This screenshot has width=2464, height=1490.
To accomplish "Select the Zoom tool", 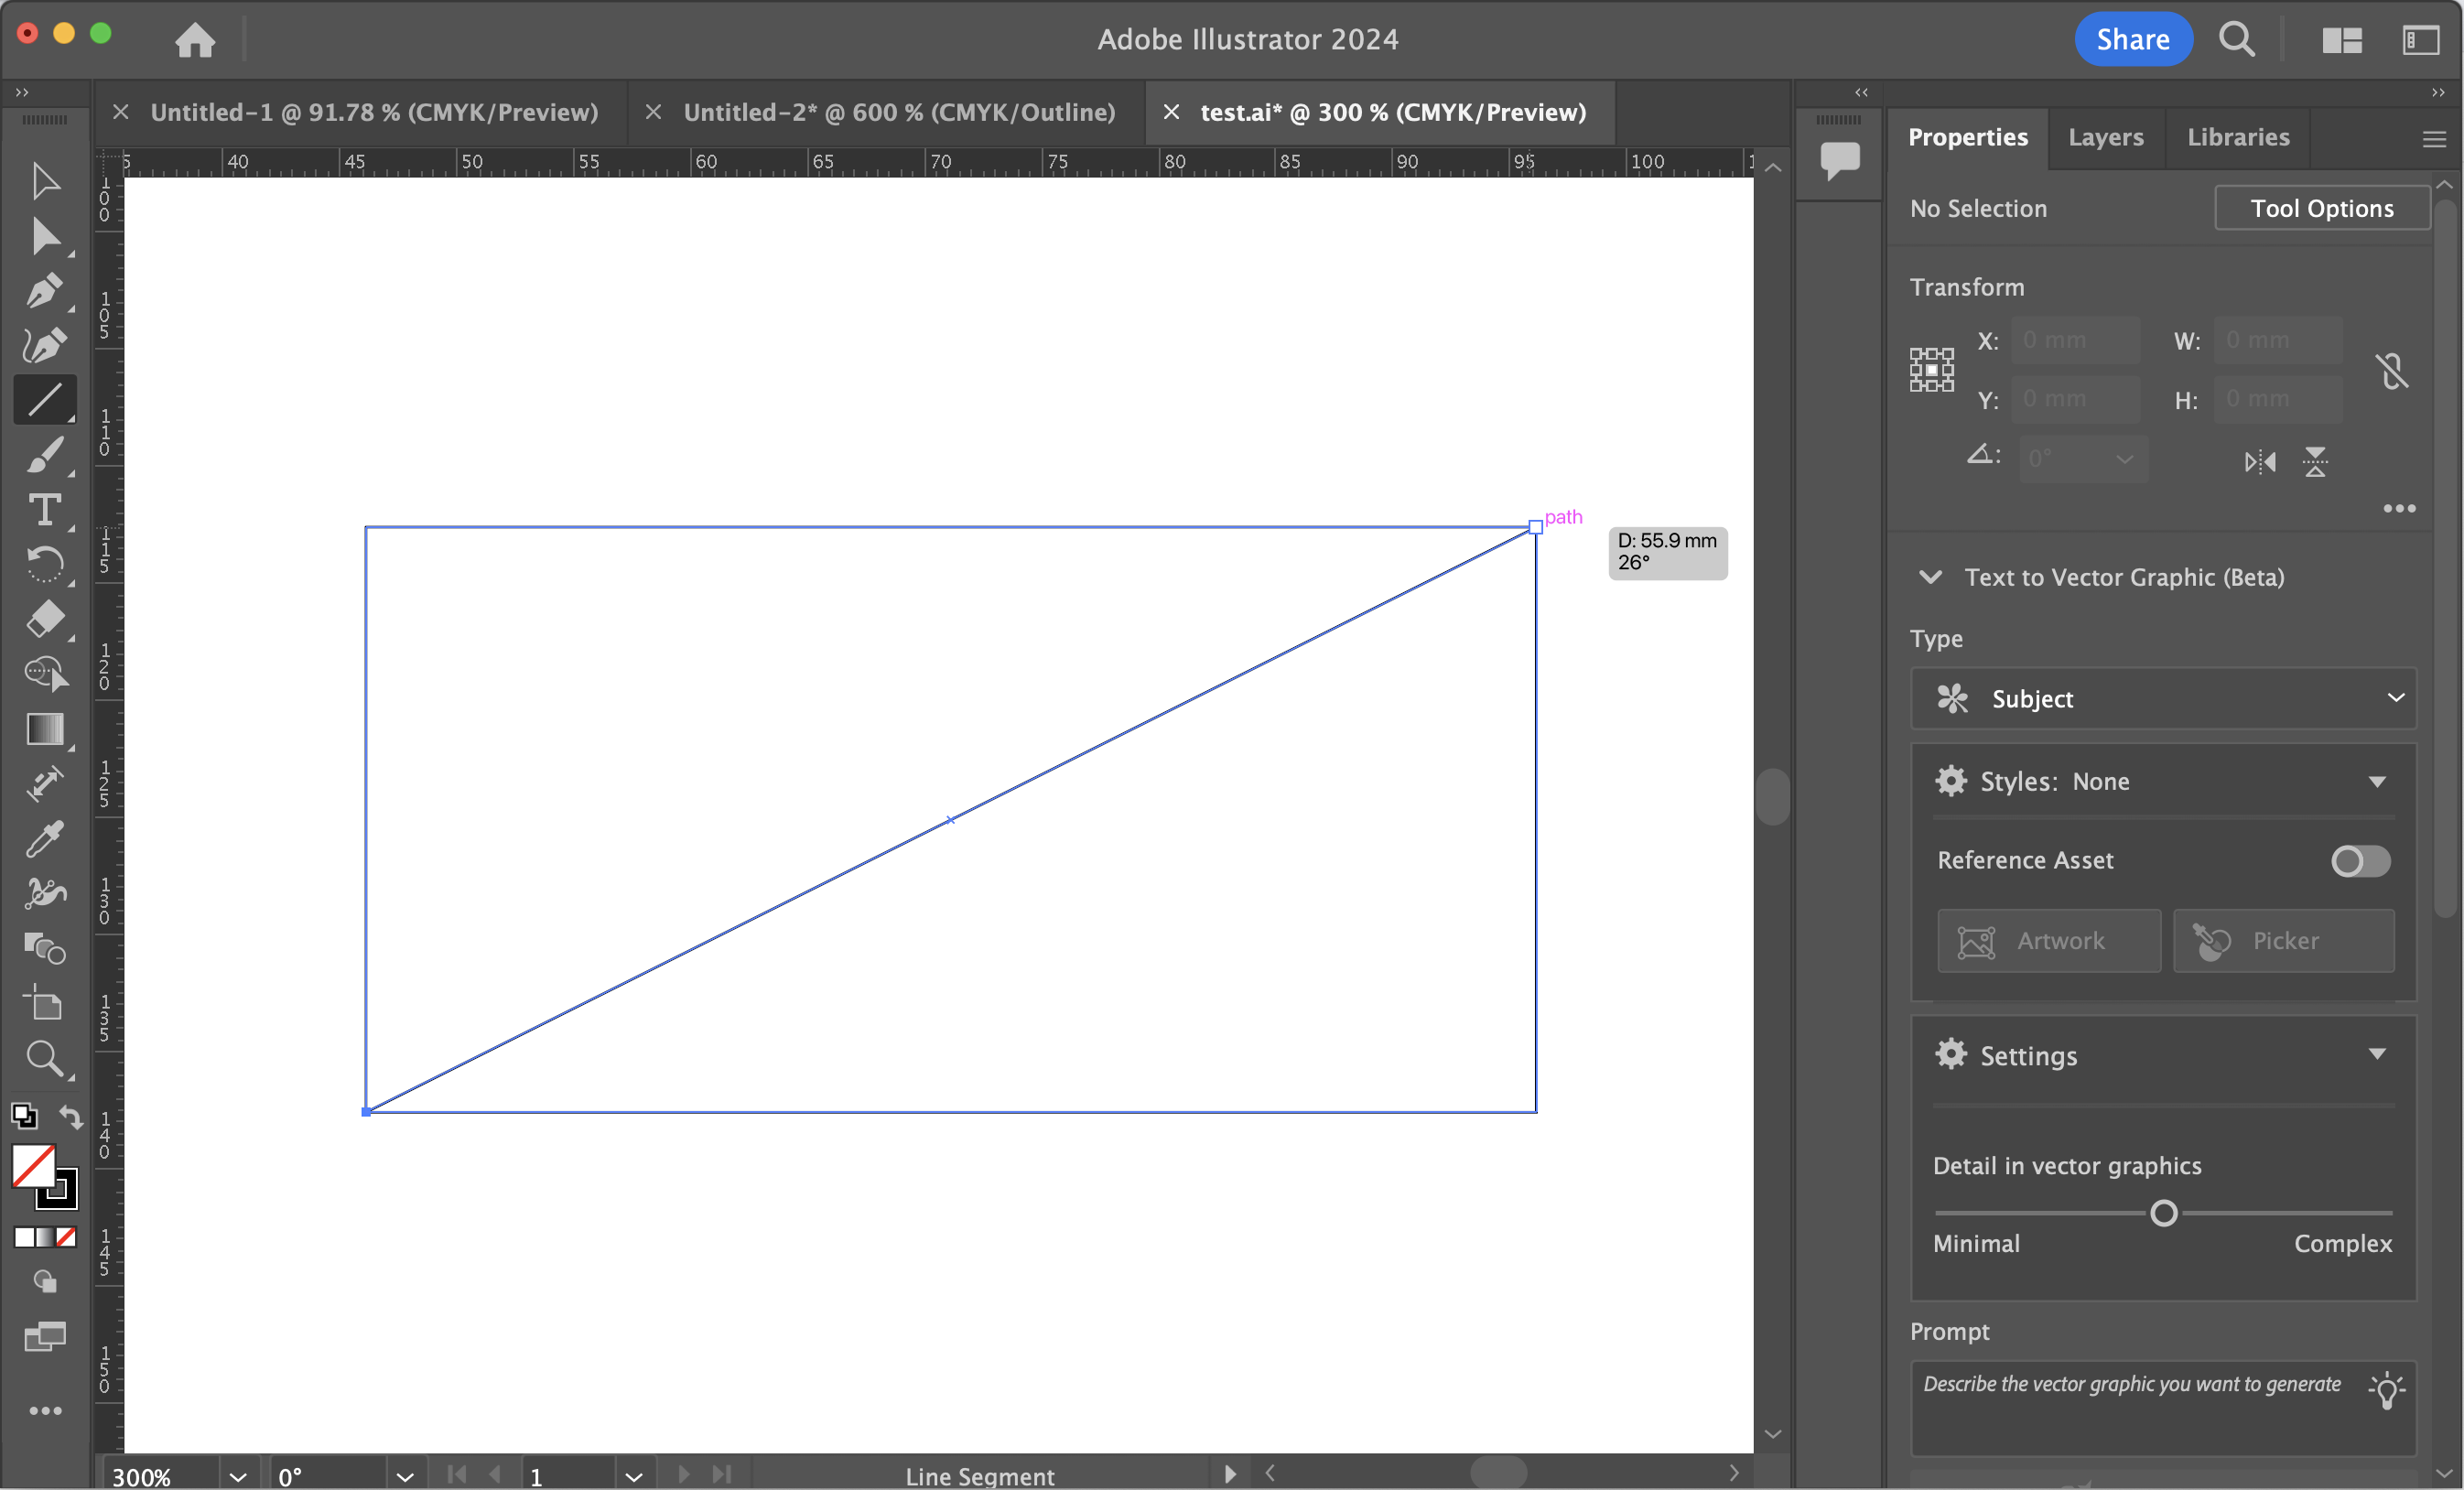I will pyautogui.click(x=44, y=1057).
